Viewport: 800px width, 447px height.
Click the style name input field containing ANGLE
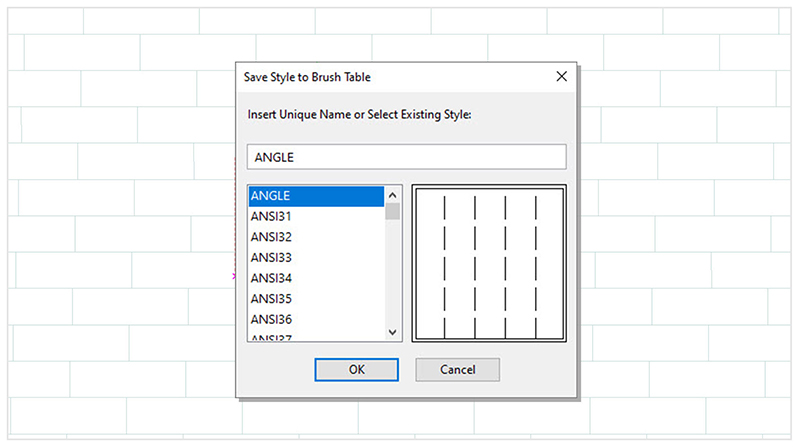click(407, 157)
